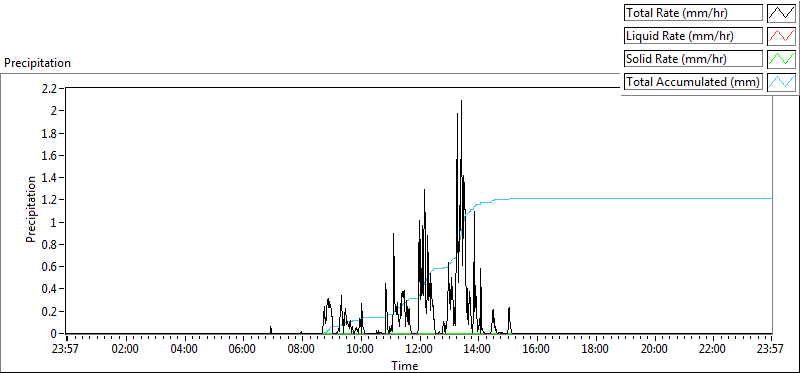Select the Liquid Rate (mm/hr) legend label

click(x=693, y=36)
